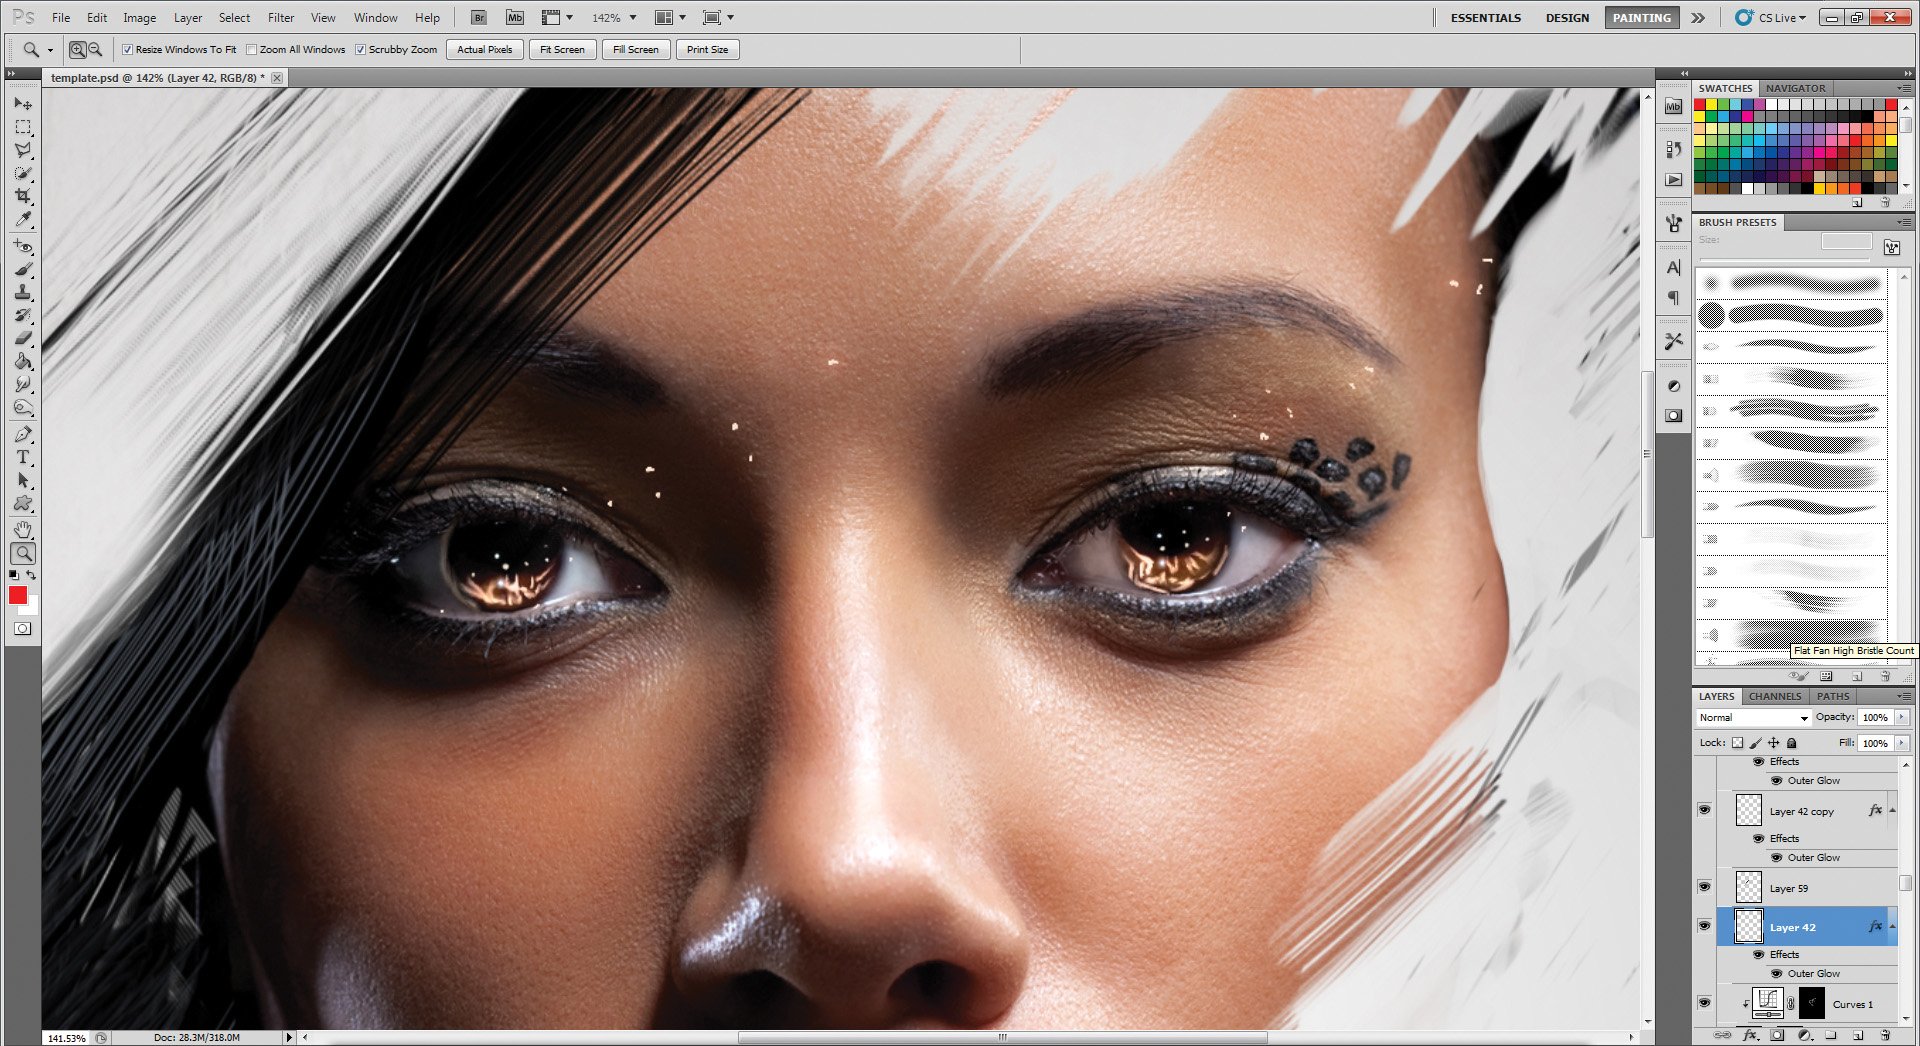Open the layer blend mode dropdown
1920x1046 pixels.
tap(1753, 717)
